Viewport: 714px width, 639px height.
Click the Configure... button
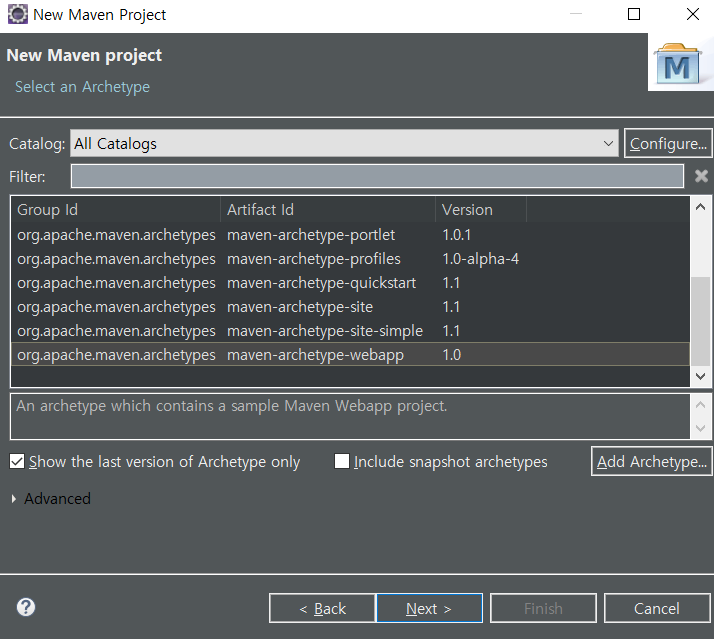pyautogui.click(x=668, y=143)
